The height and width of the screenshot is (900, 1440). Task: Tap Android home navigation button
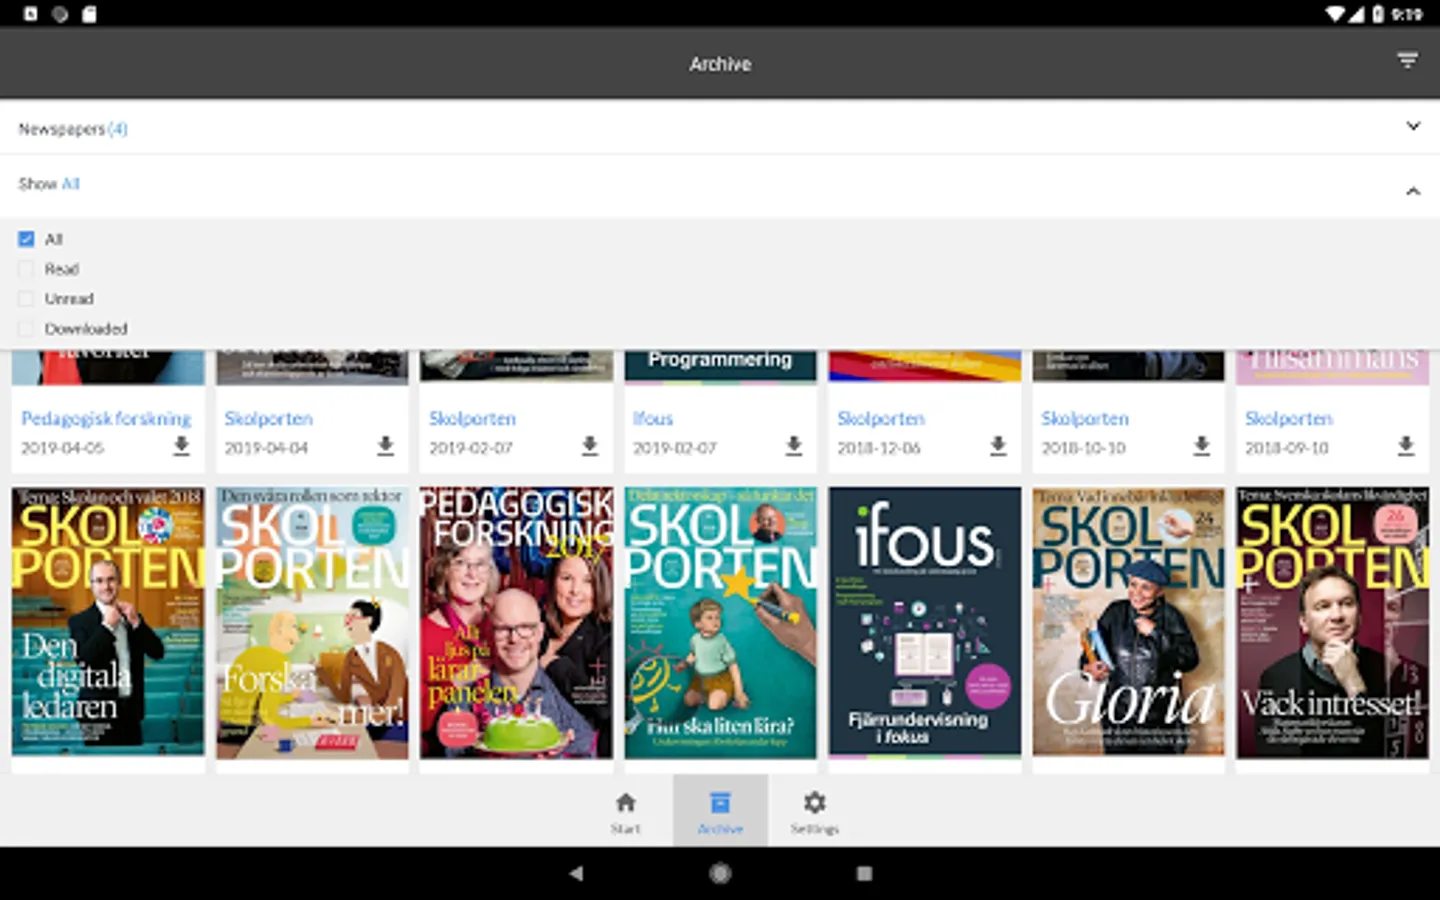point(720,873)
